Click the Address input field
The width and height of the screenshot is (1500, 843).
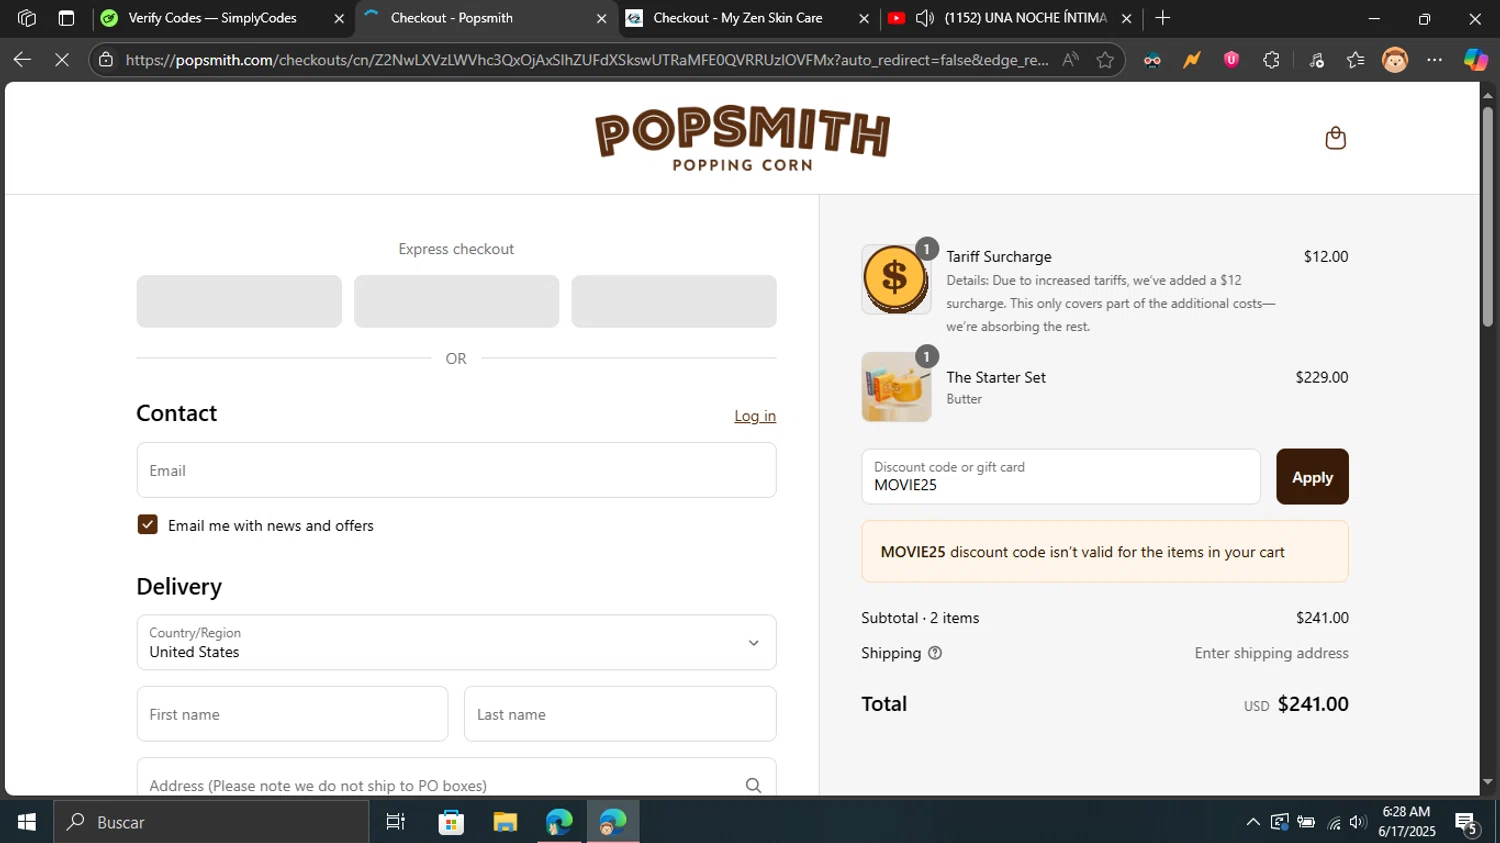456,779
